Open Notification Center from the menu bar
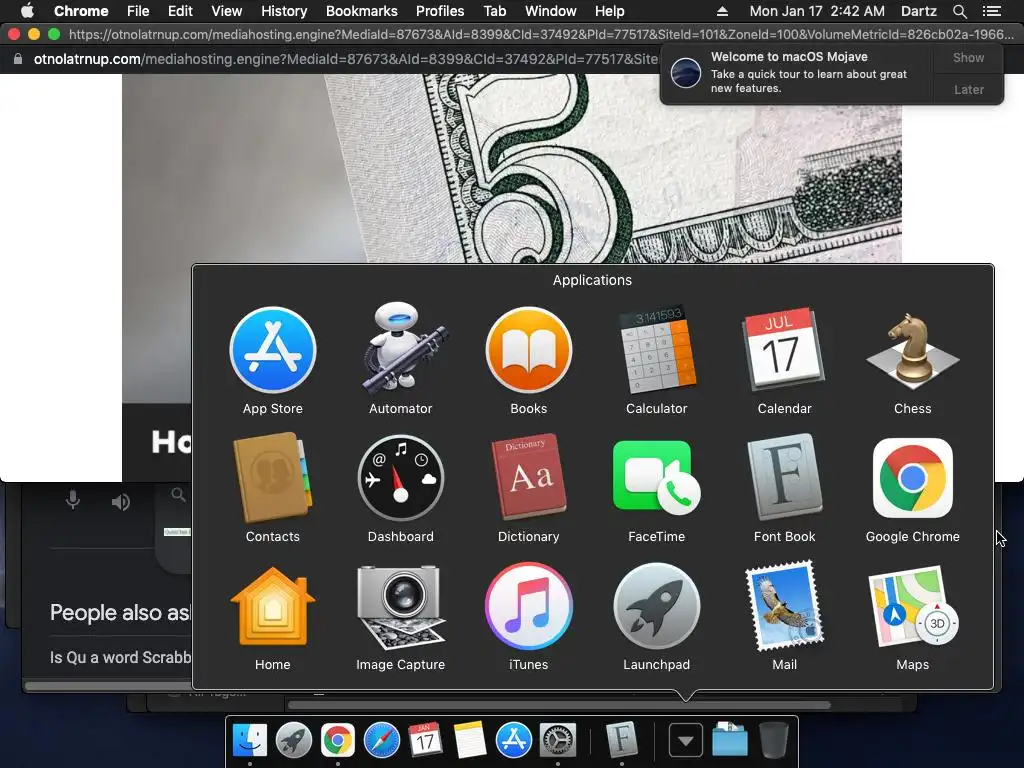Screen dimensions: 1024x768 coord(991,11)
